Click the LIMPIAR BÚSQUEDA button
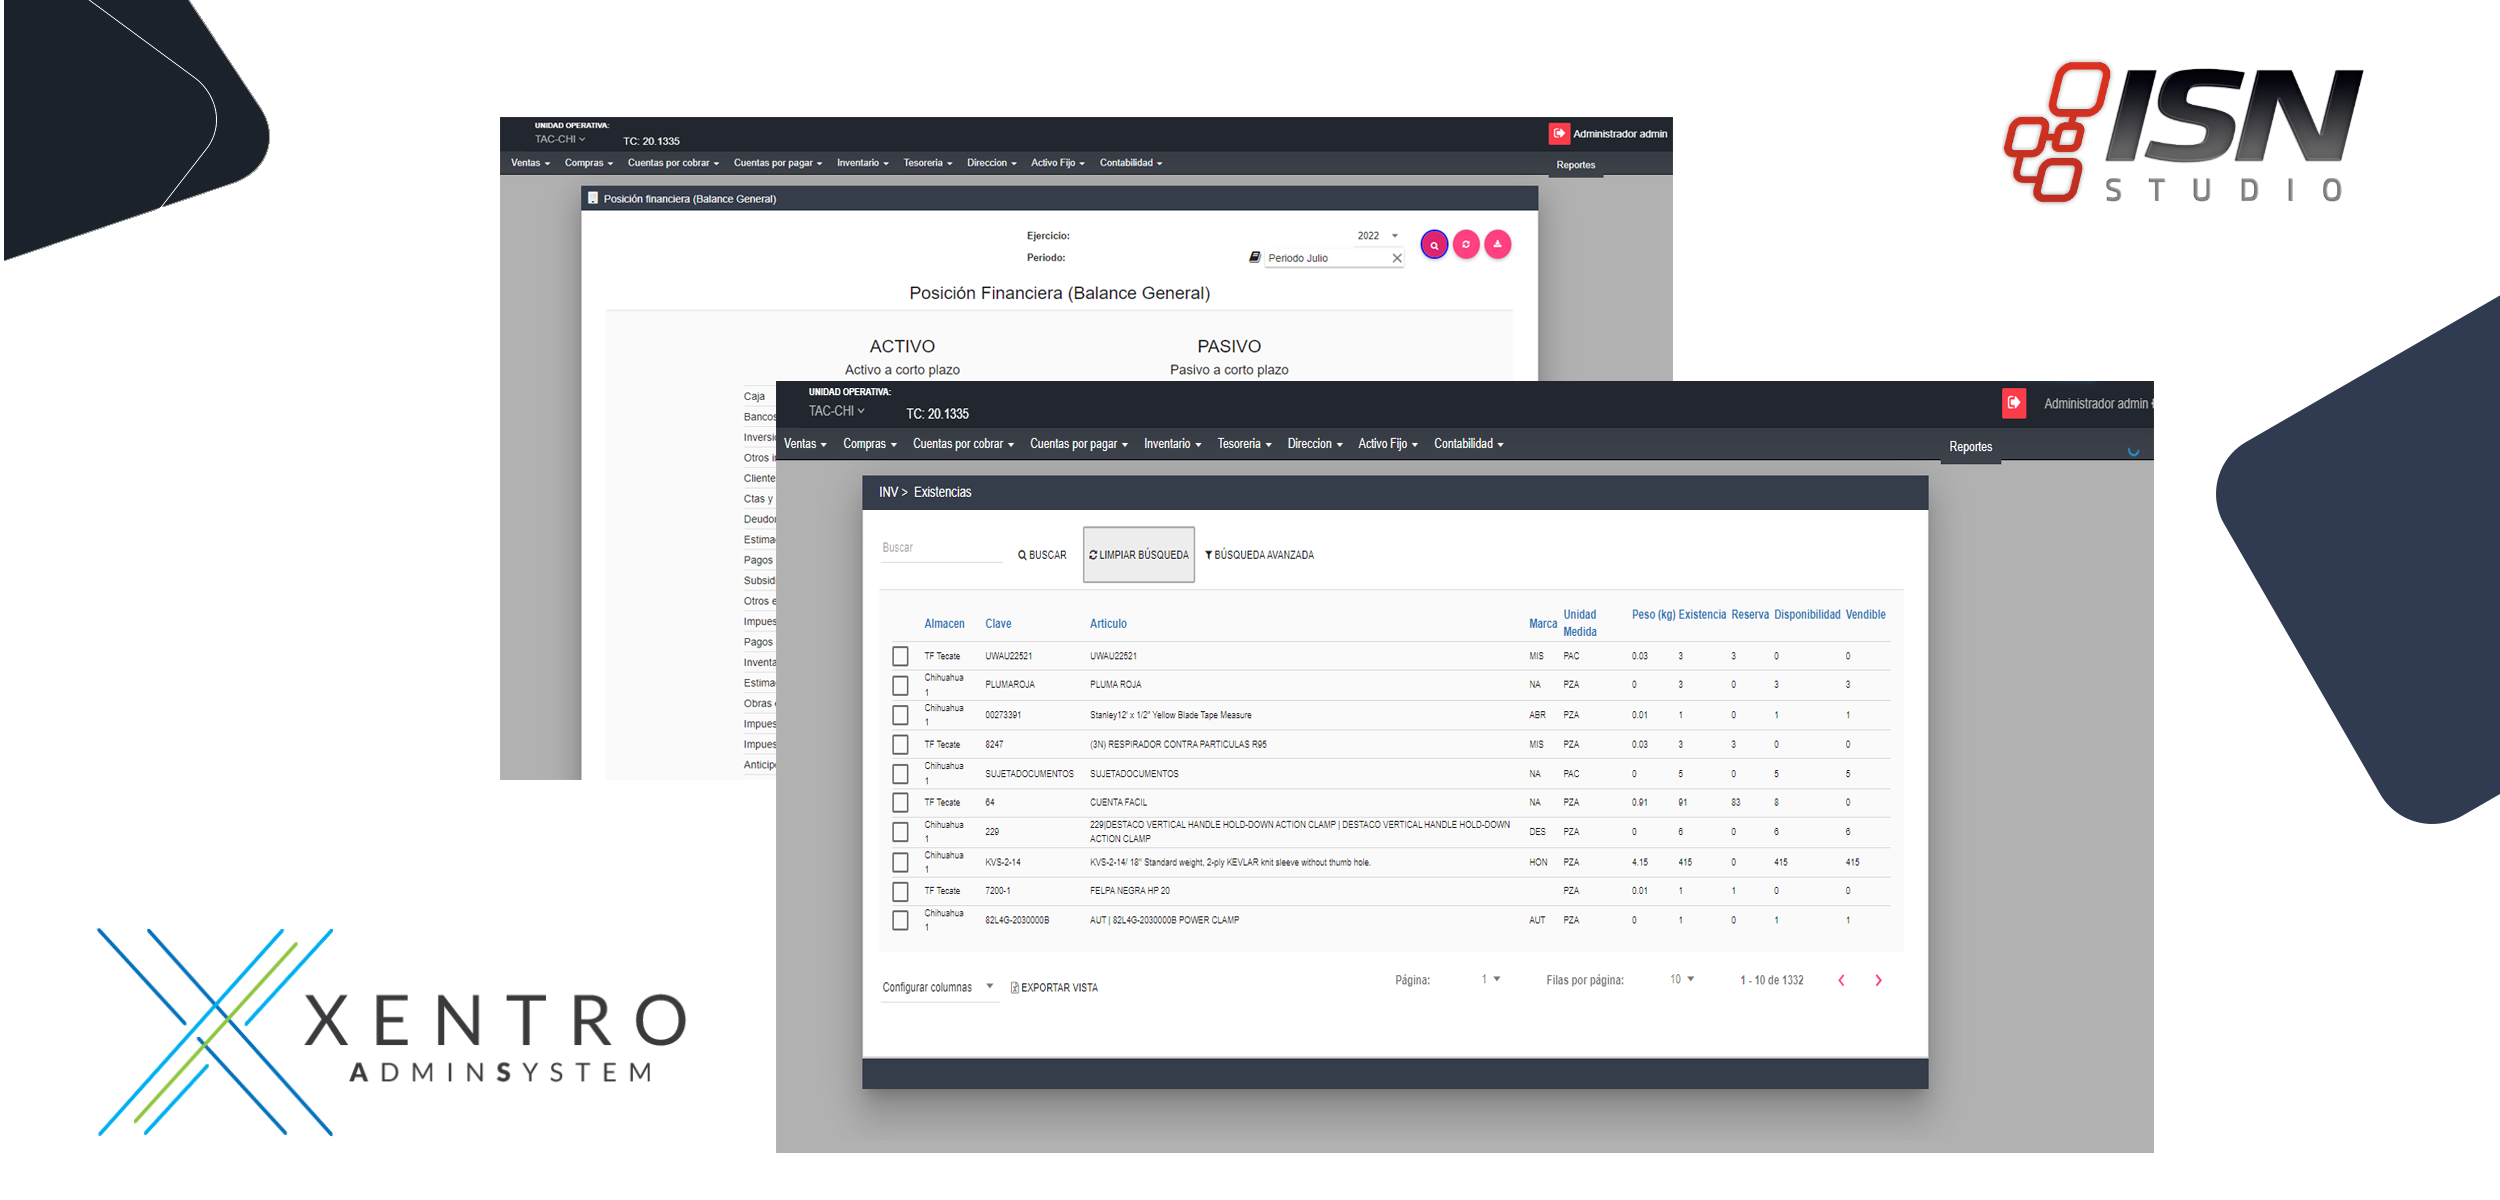This screenshot has height=1200, width=2500. (1139, 555)
